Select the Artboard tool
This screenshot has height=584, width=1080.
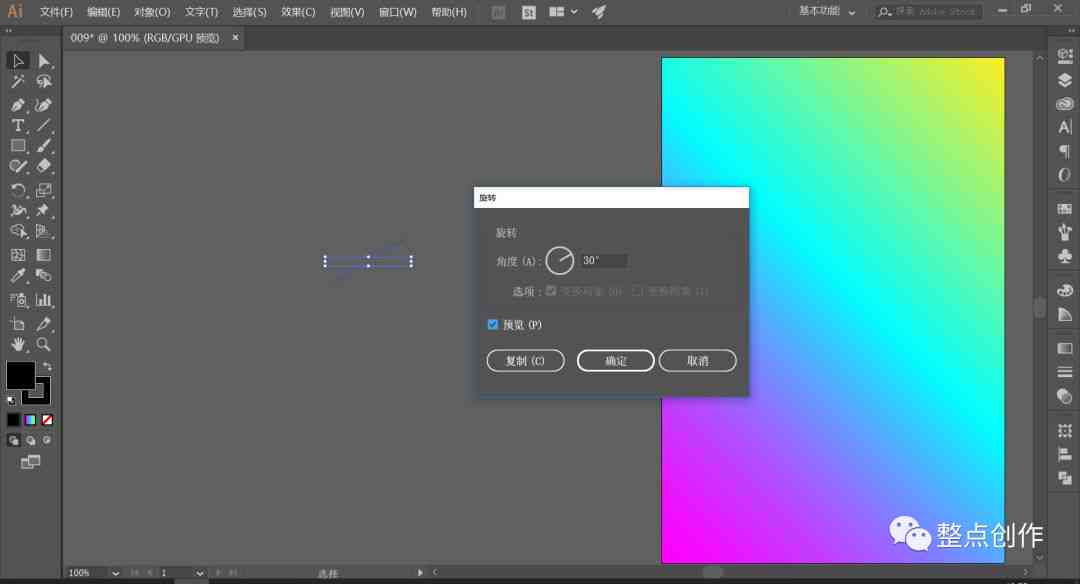pos(18,324)
